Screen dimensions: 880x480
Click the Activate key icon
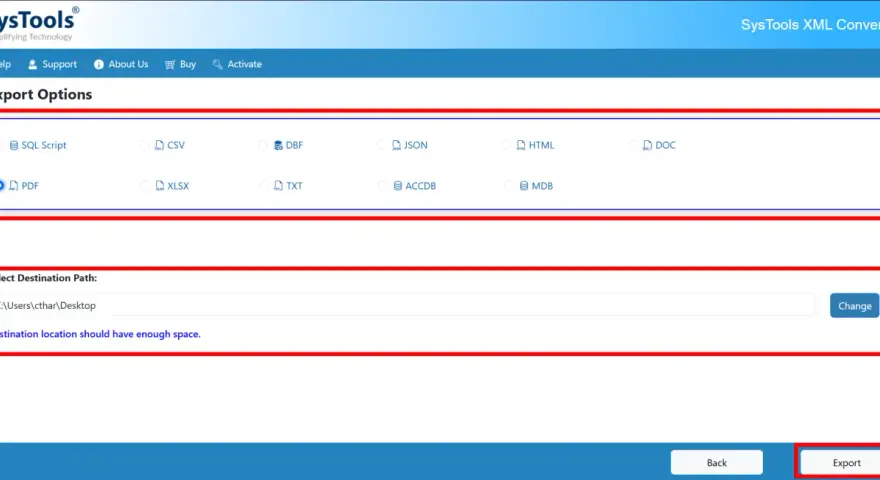coord(217,65)
